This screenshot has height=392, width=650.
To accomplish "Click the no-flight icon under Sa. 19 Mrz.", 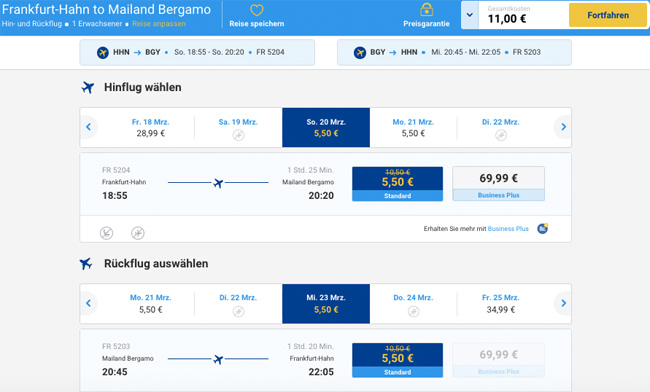I will tap(238, 135).
